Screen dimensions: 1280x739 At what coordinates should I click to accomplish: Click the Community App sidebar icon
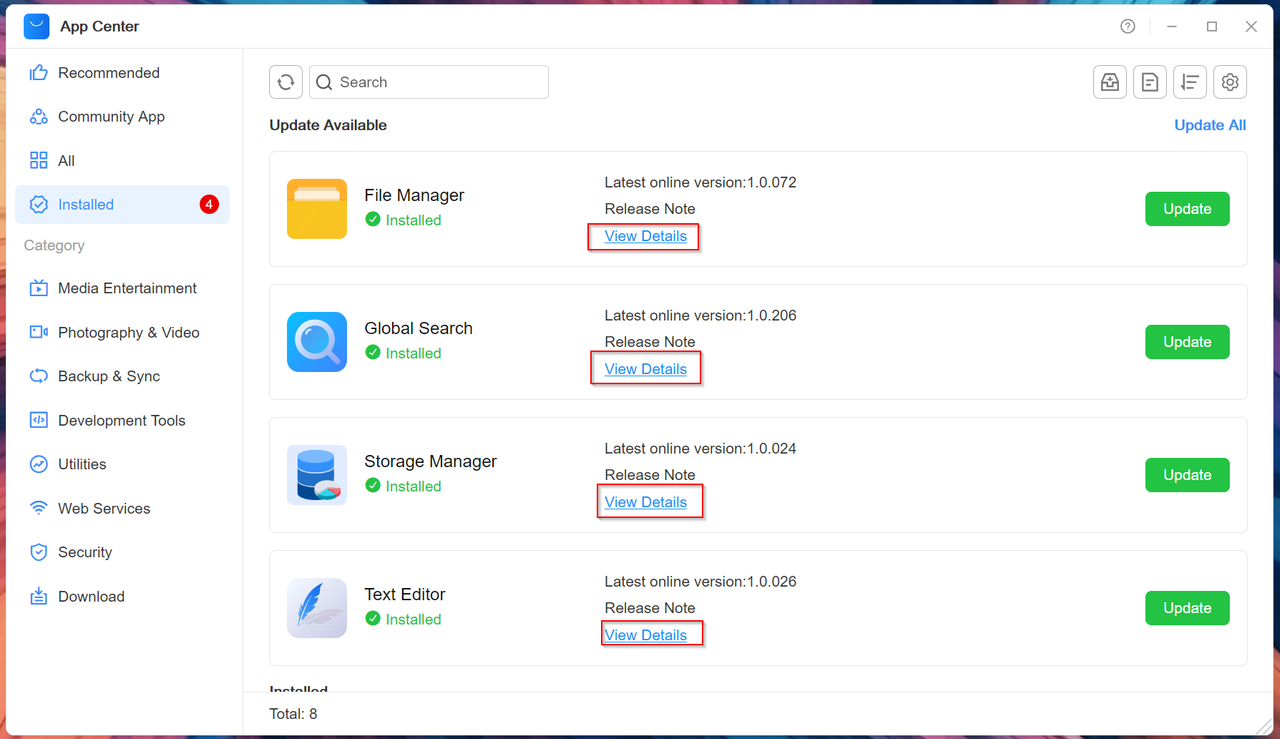(x=39, y=117)
